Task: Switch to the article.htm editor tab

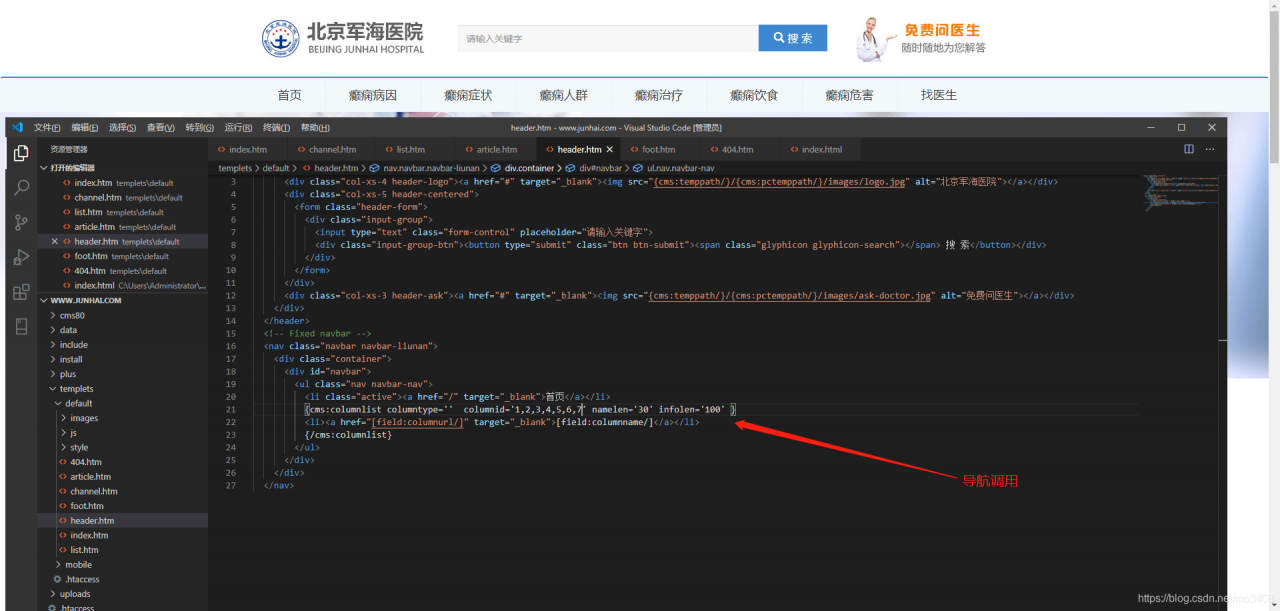Action: point(496,149)
